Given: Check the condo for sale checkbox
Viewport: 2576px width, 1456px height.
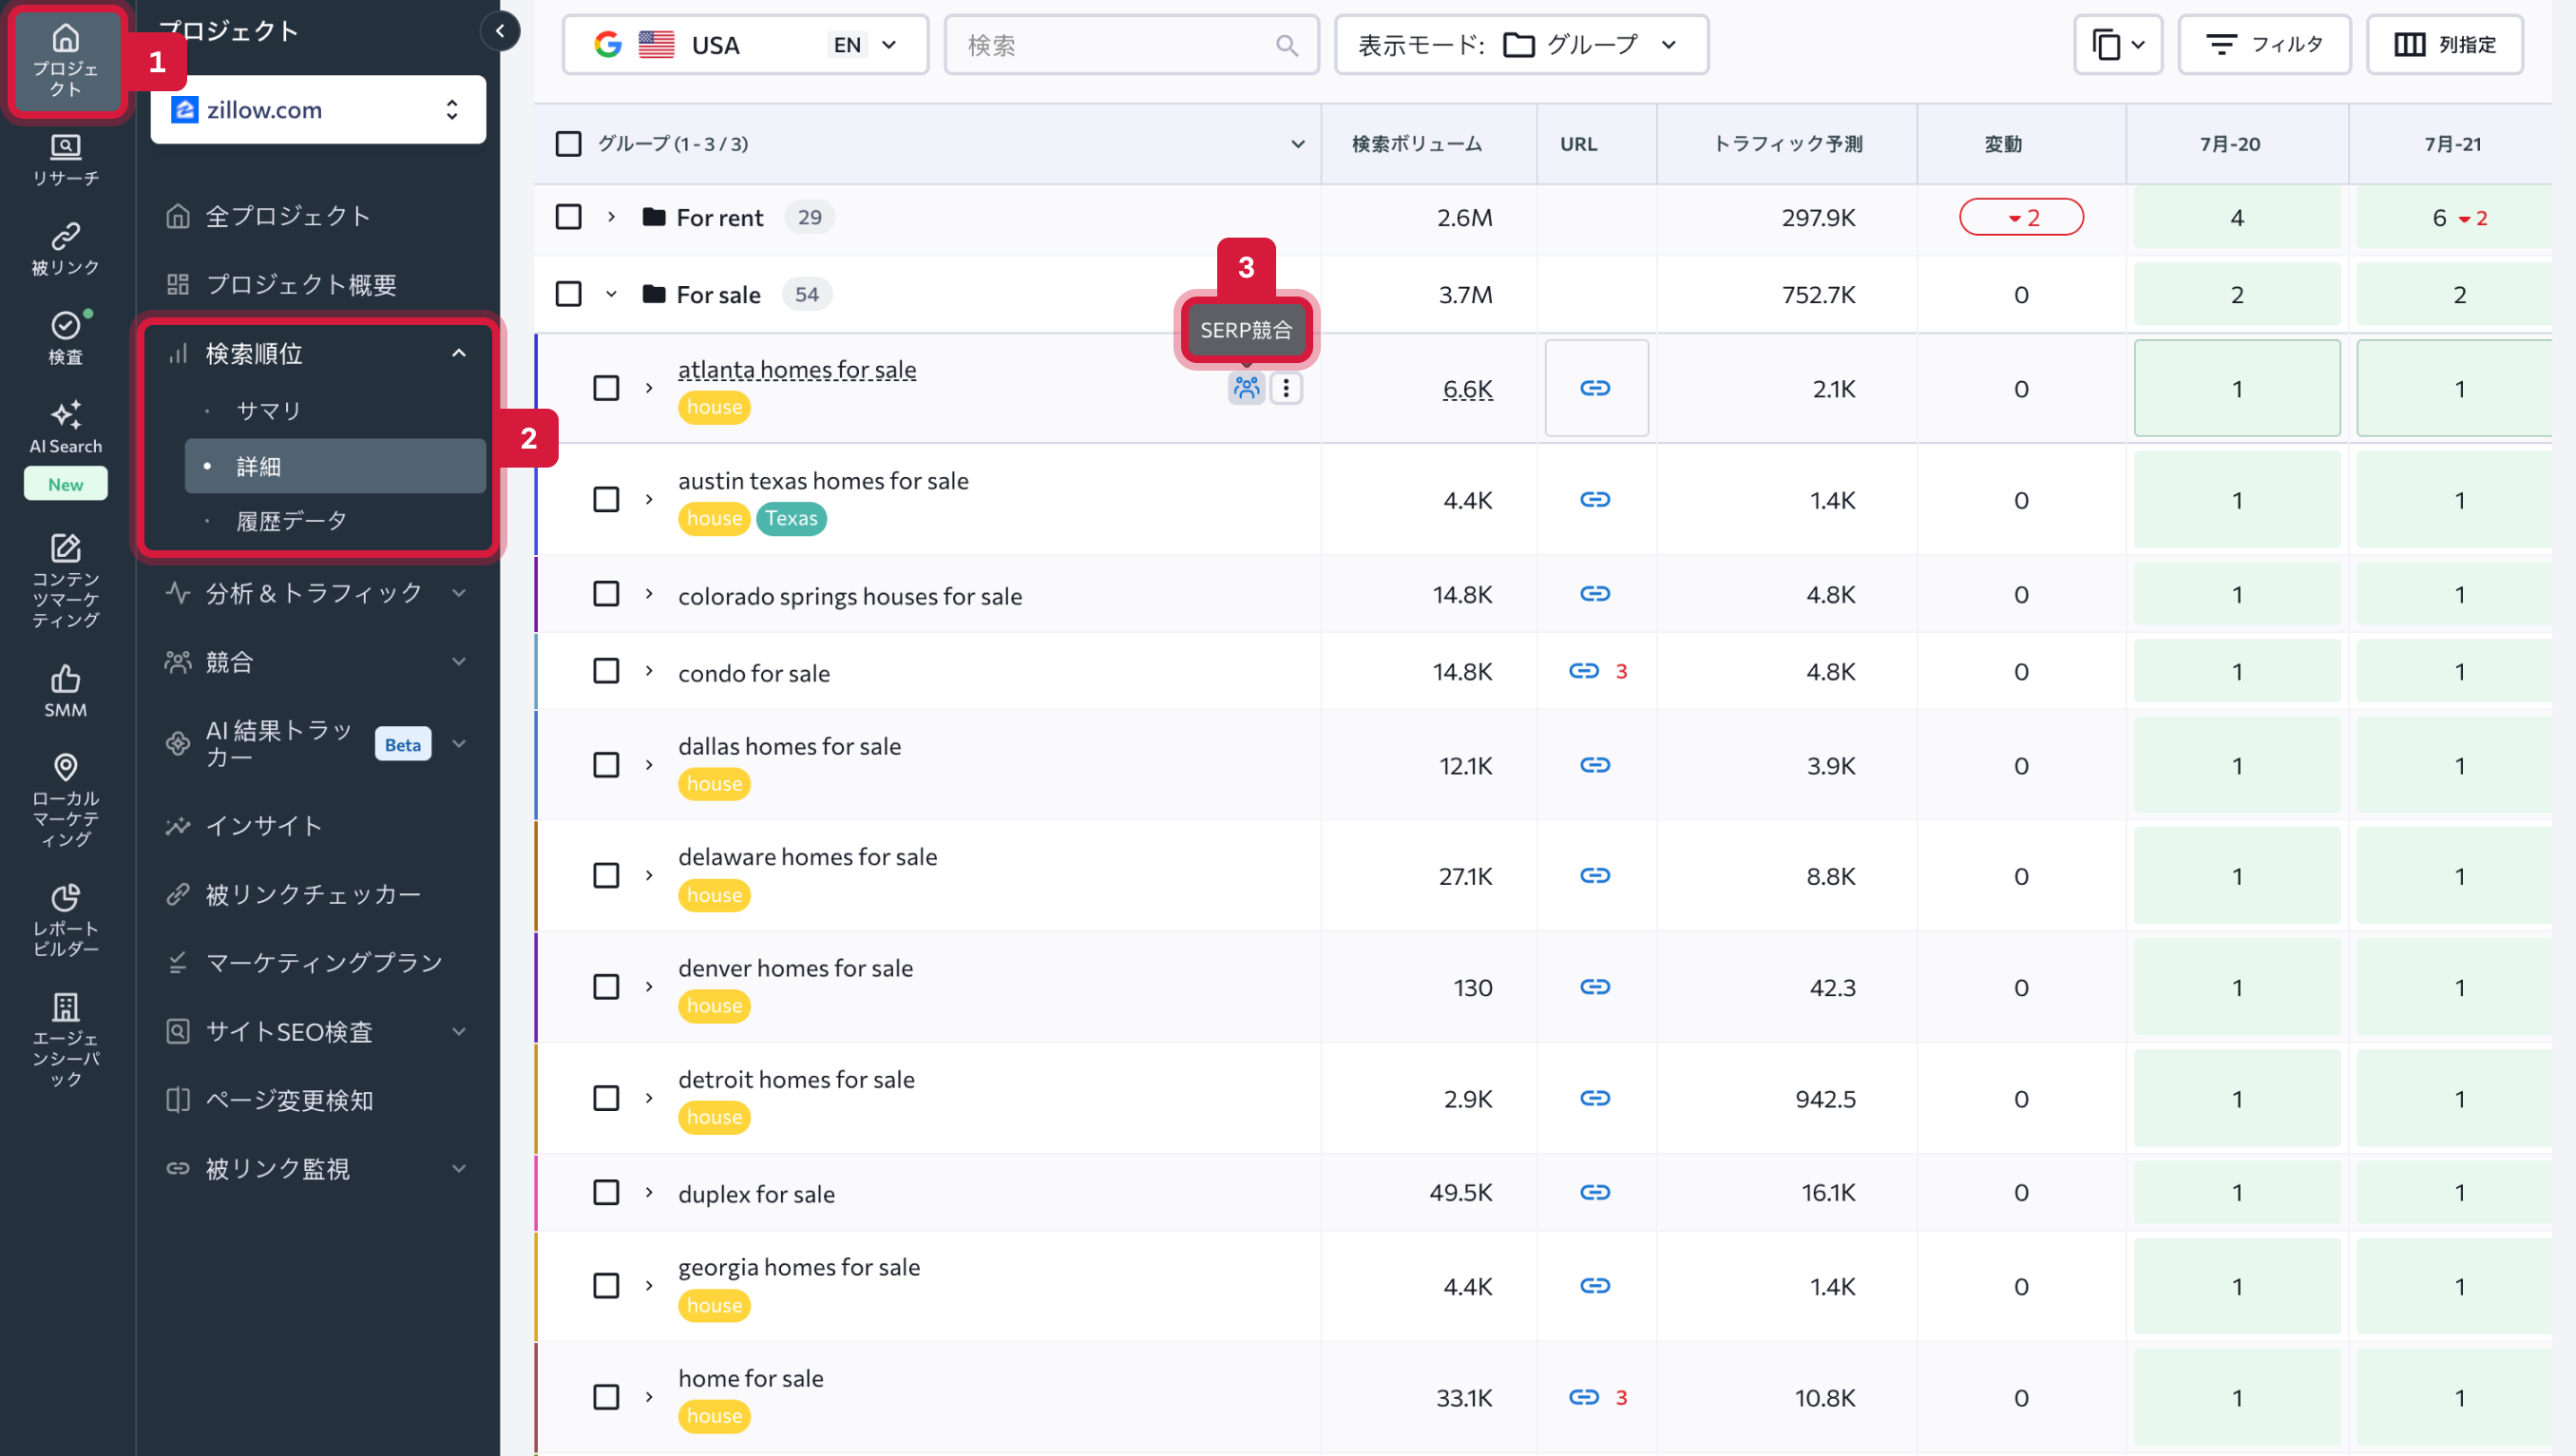Looking at the screenshot, I should tap(606, 671).
